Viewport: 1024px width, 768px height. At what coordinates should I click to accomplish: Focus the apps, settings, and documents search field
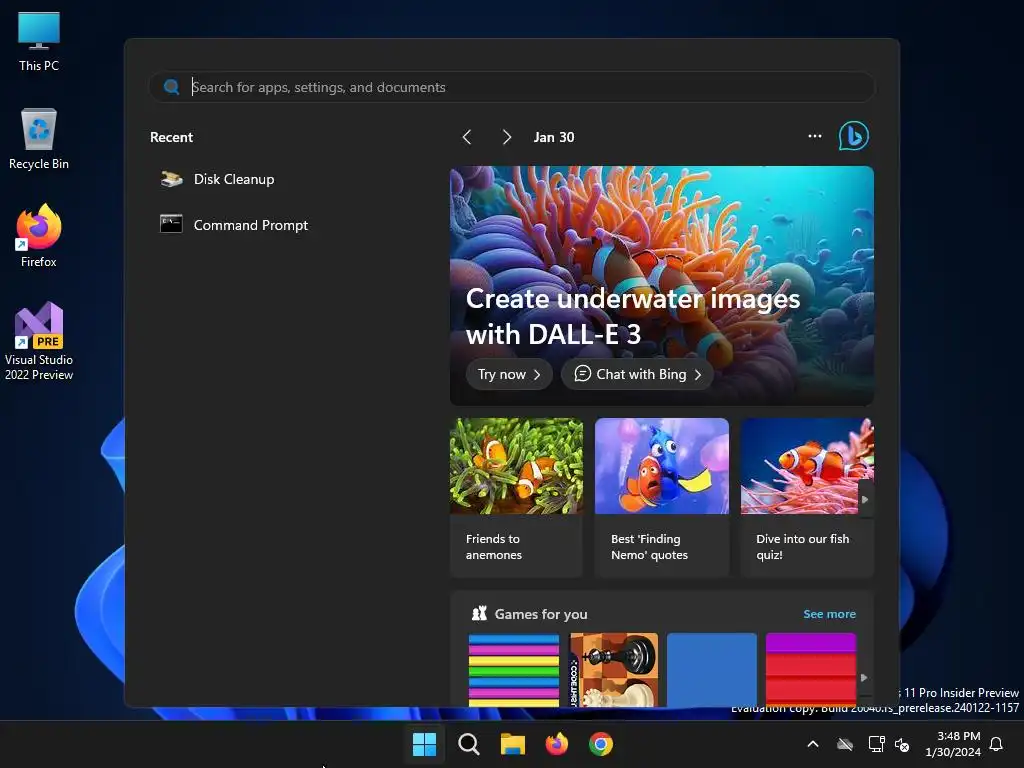[511, 87]
